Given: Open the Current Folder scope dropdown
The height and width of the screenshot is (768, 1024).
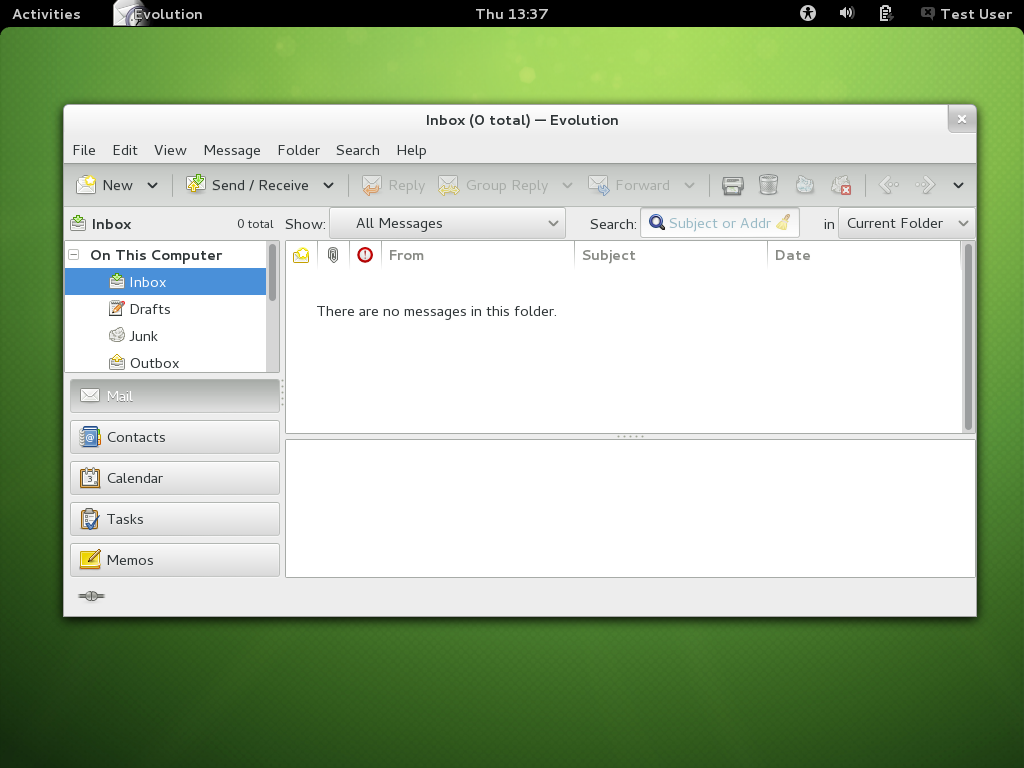Looking at the screenshot, I should coord(907,223).
